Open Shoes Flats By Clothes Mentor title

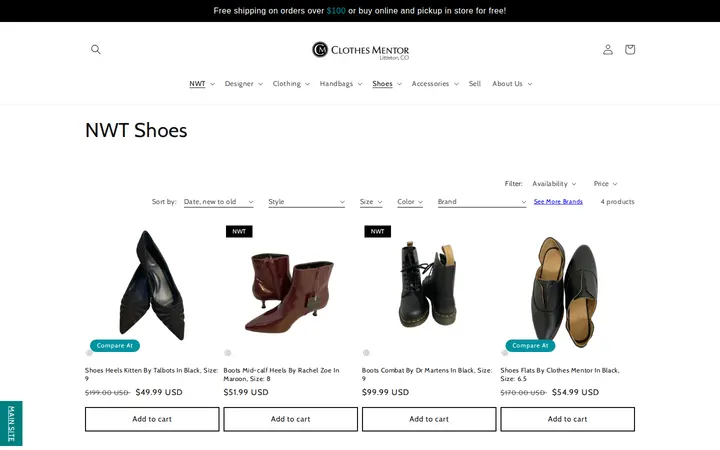coord(560,374)
